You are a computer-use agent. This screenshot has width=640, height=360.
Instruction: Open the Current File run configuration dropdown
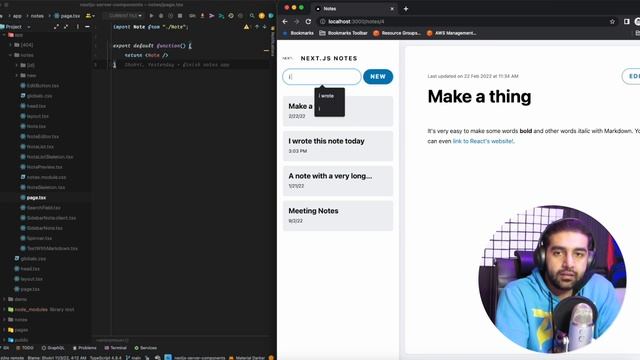click(124, 16)
